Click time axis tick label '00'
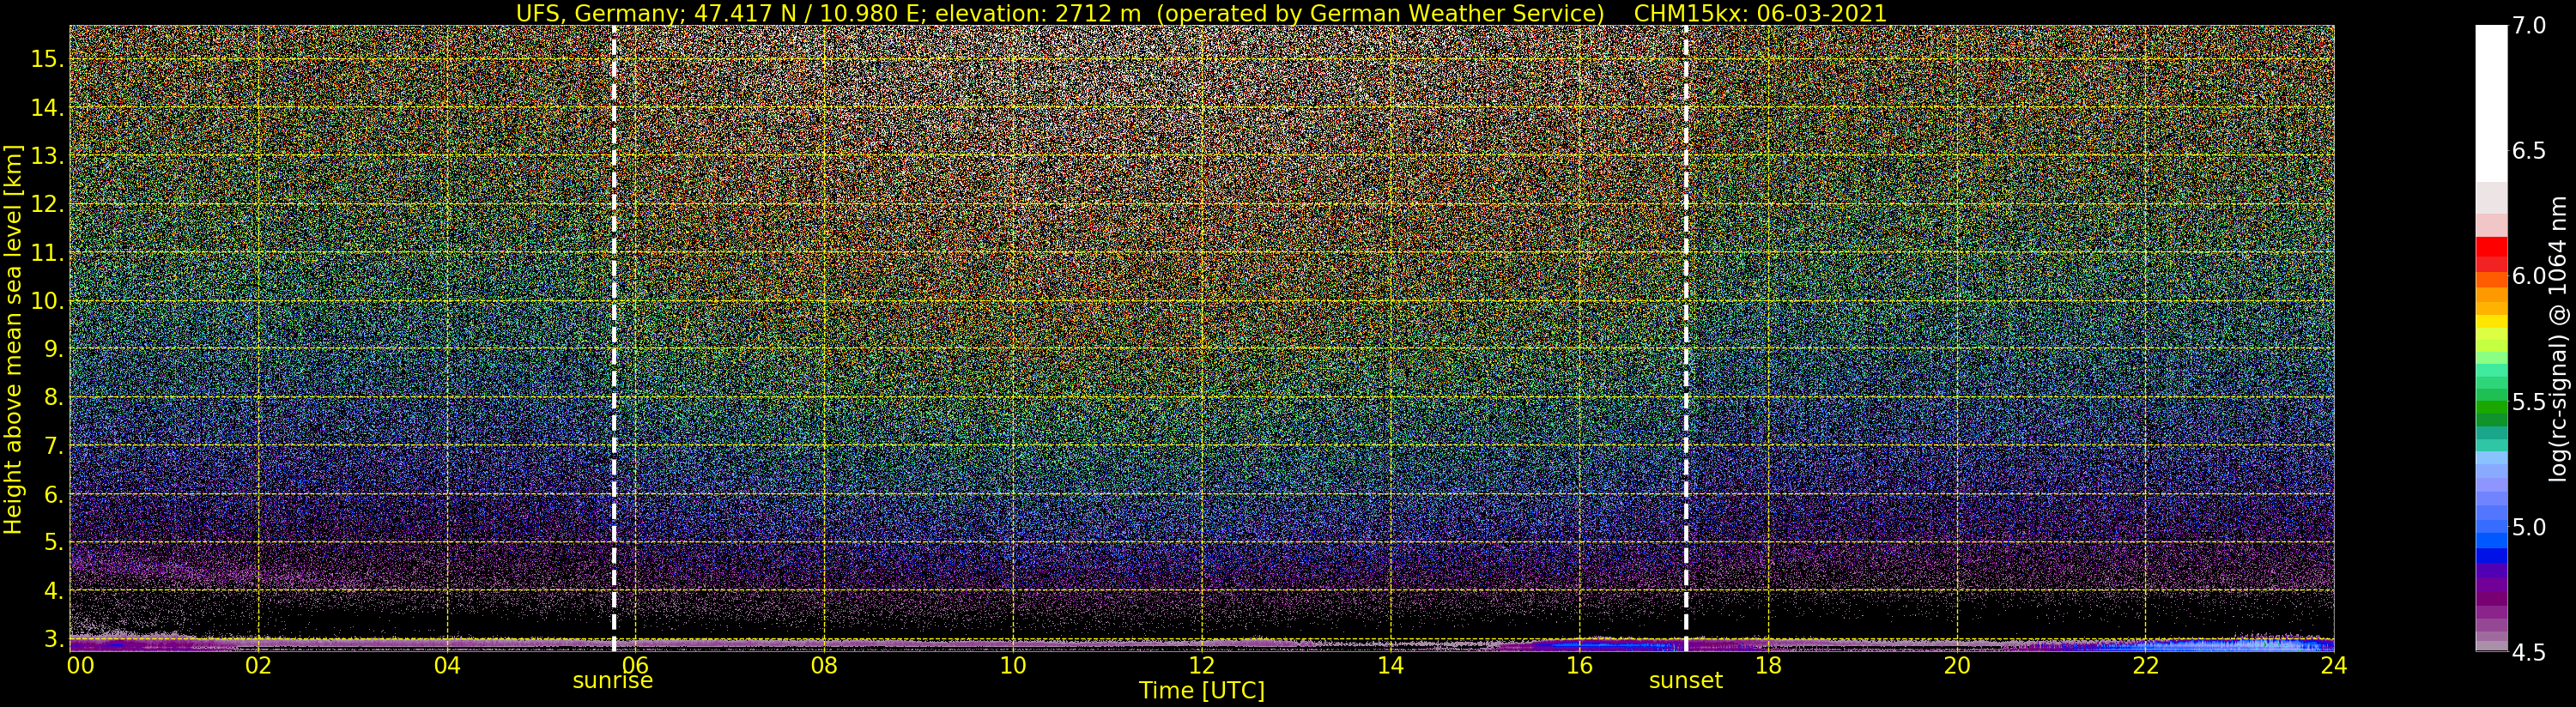Image resolution: width=2576 pixels, height=707 pixels. pyautogui.click(x=80, y=665)
